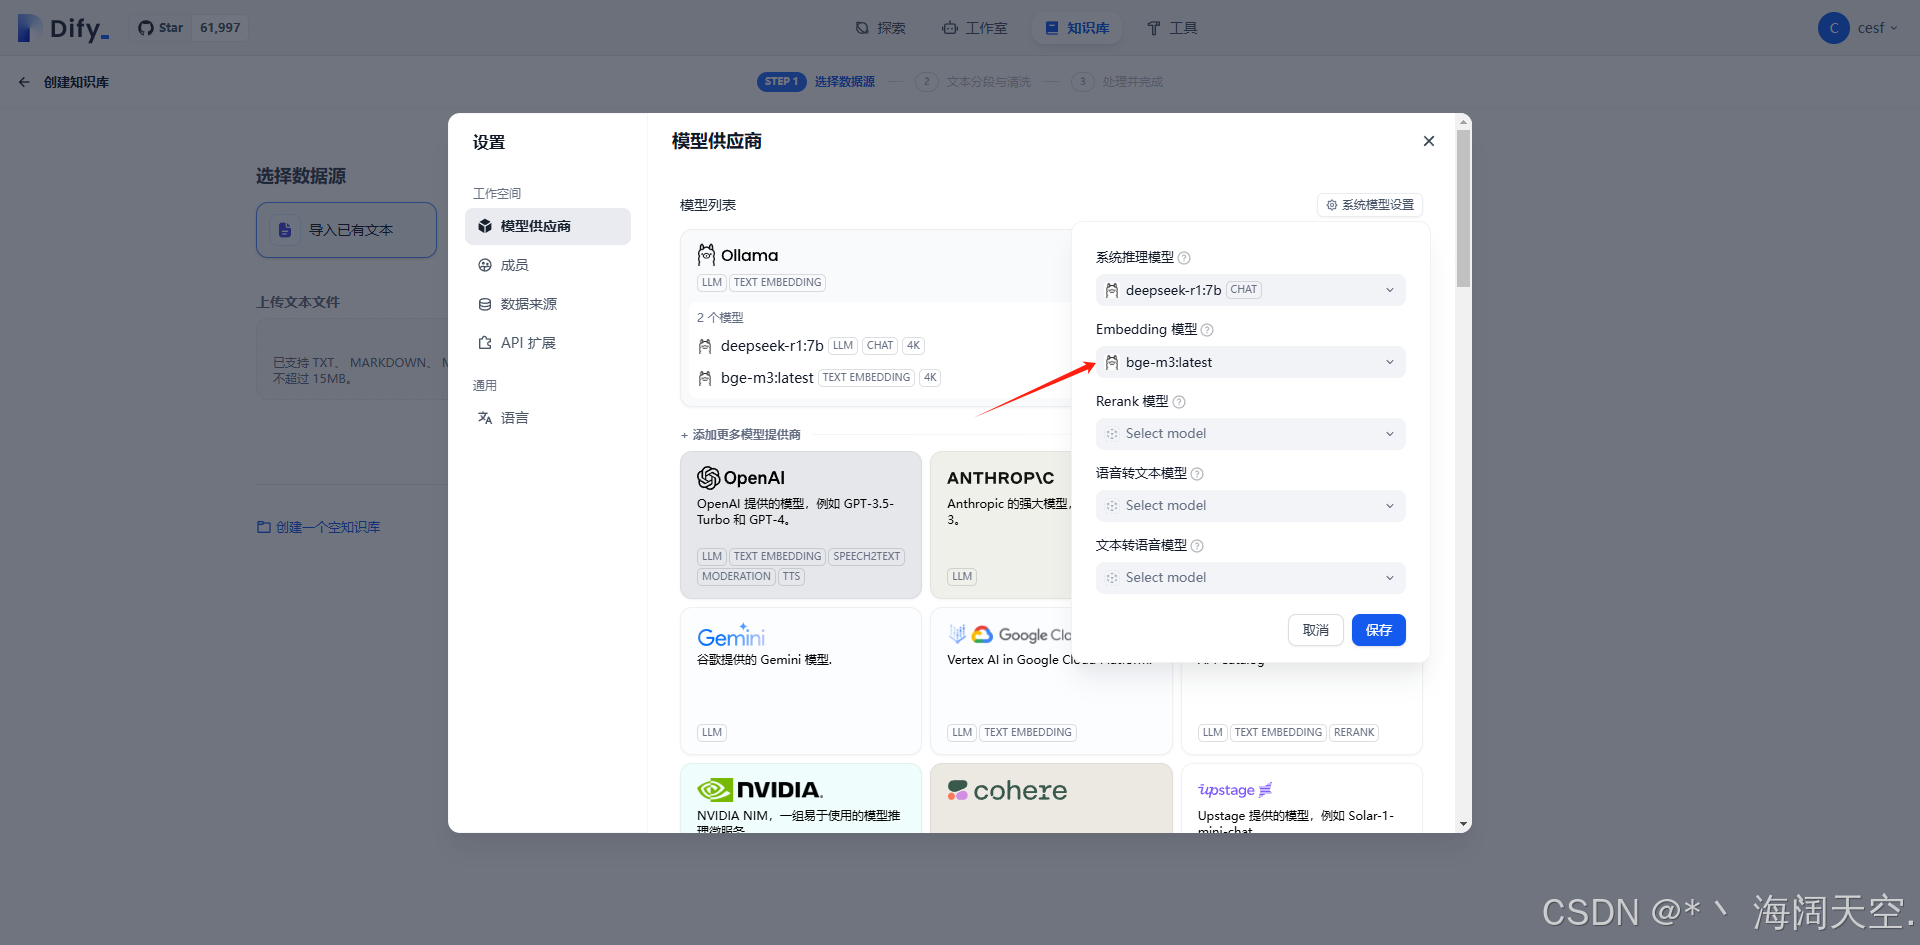Click step 2 文本分段与清洗
The width and height of the screenshot is (1920, 945).
pos(973,82)
